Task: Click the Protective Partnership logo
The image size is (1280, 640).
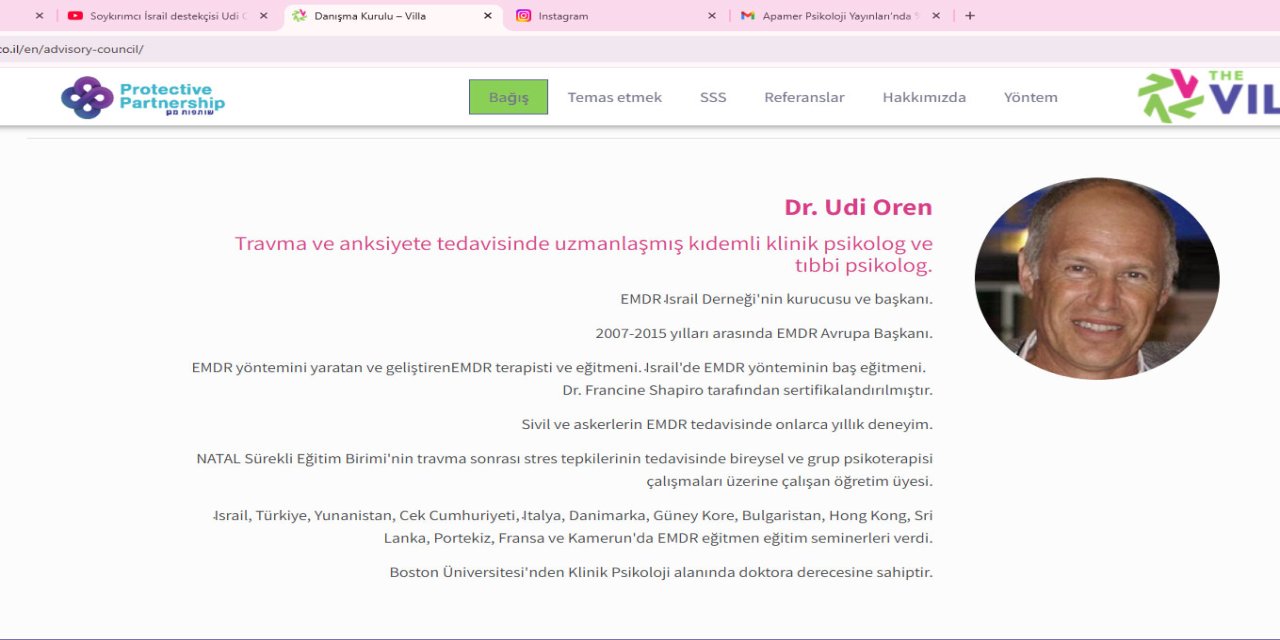Action: point(145,96)
